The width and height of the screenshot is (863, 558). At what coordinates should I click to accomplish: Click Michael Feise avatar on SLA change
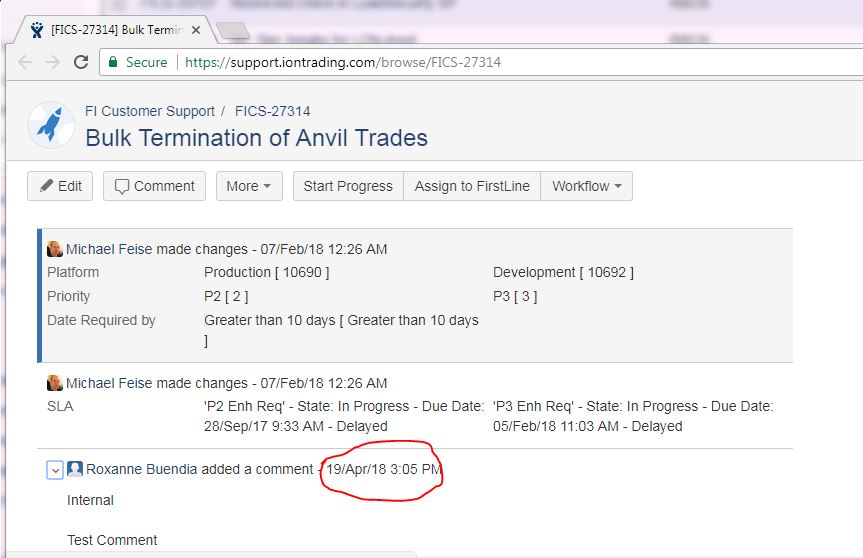(54, 383)
